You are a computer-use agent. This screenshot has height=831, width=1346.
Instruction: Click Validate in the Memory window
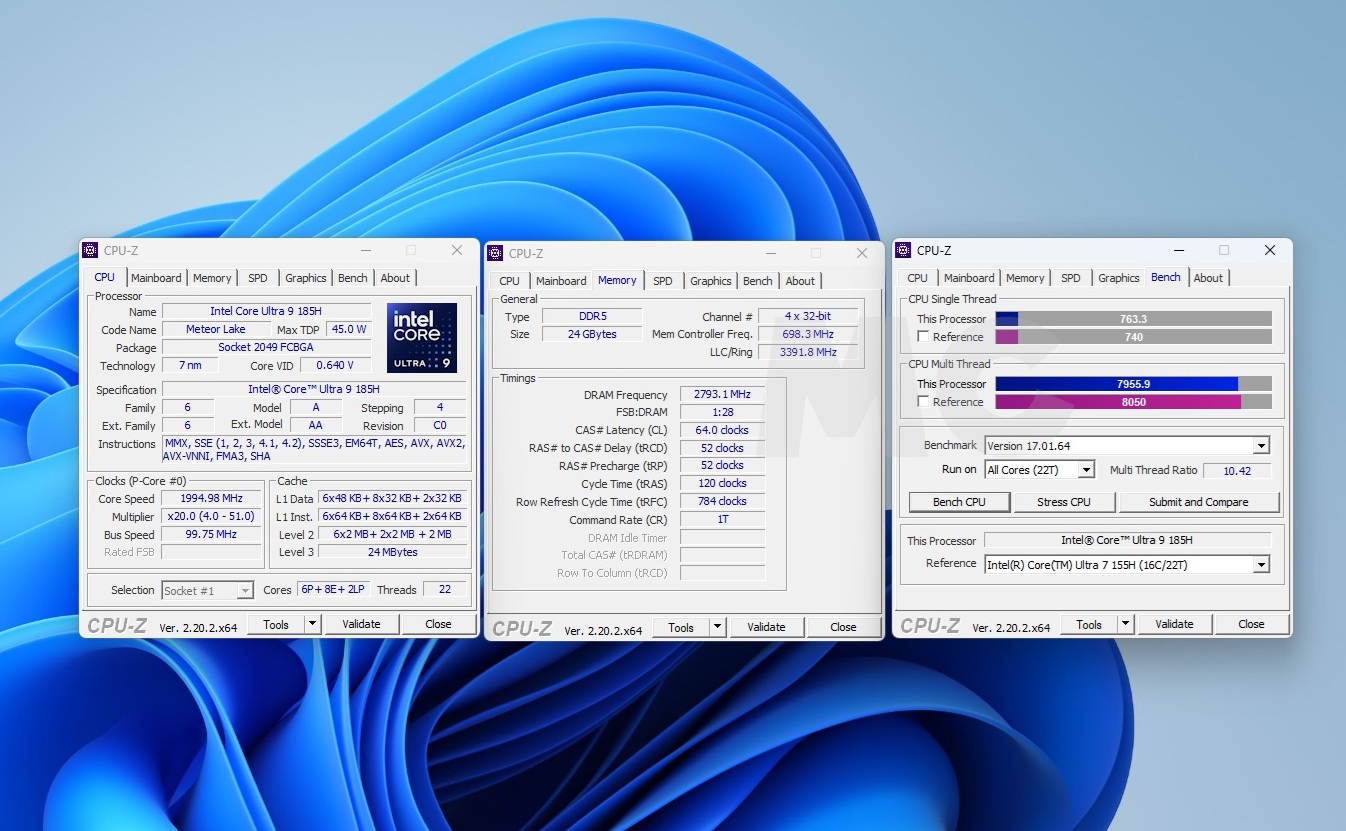pyautogui.click(x=766, y=627)
